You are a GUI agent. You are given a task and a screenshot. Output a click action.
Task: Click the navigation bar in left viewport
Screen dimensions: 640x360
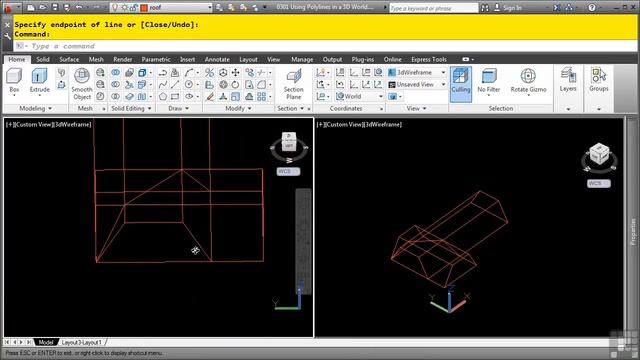pyautogui.click(x=303, y=241)
